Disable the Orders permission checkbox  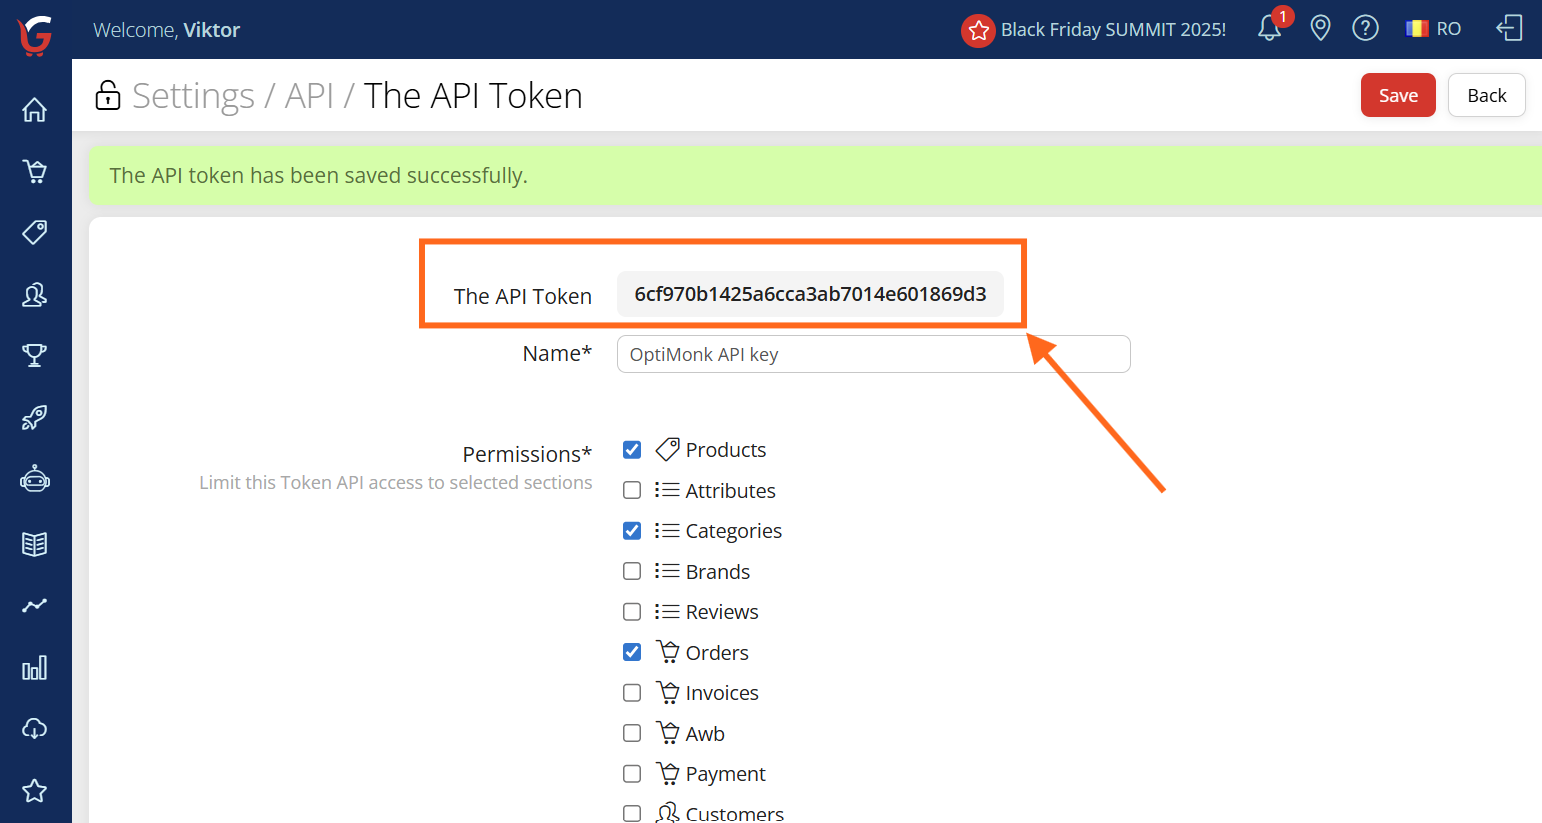point(632,652)
